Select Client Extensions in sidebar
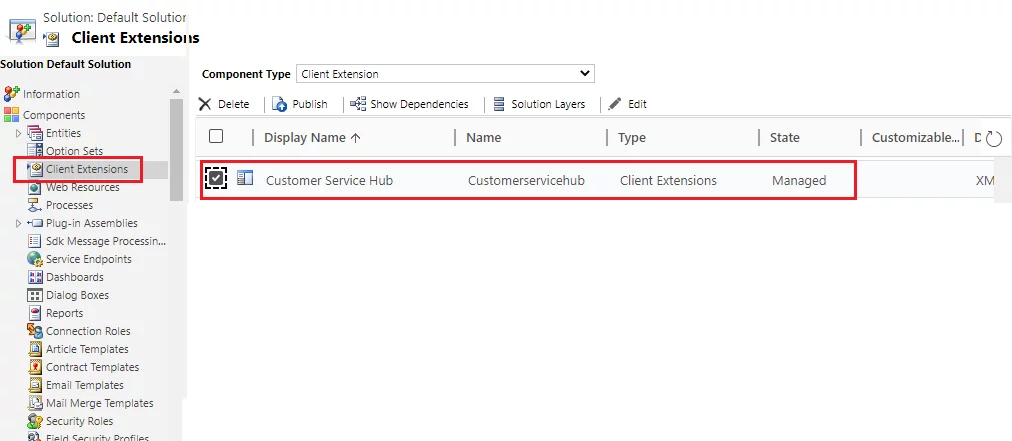Image resolution: width=1012 pixels, height=441 pixels. (x=86, y=169)
